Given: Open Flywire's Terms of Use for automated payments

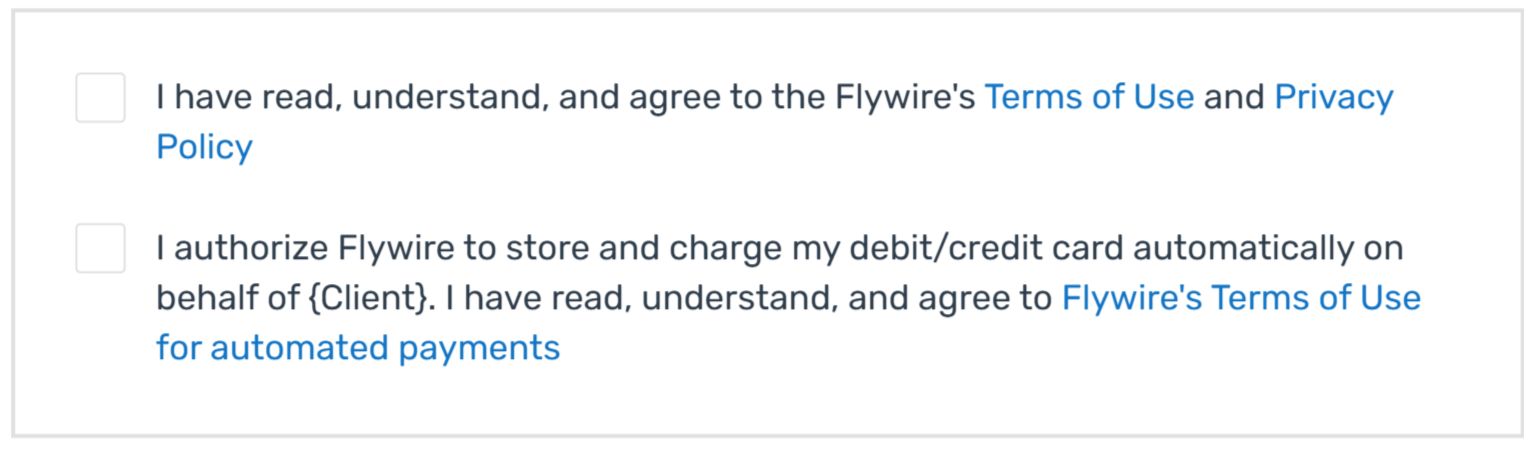Looking at the screenshot, I should coord(1240,298).
